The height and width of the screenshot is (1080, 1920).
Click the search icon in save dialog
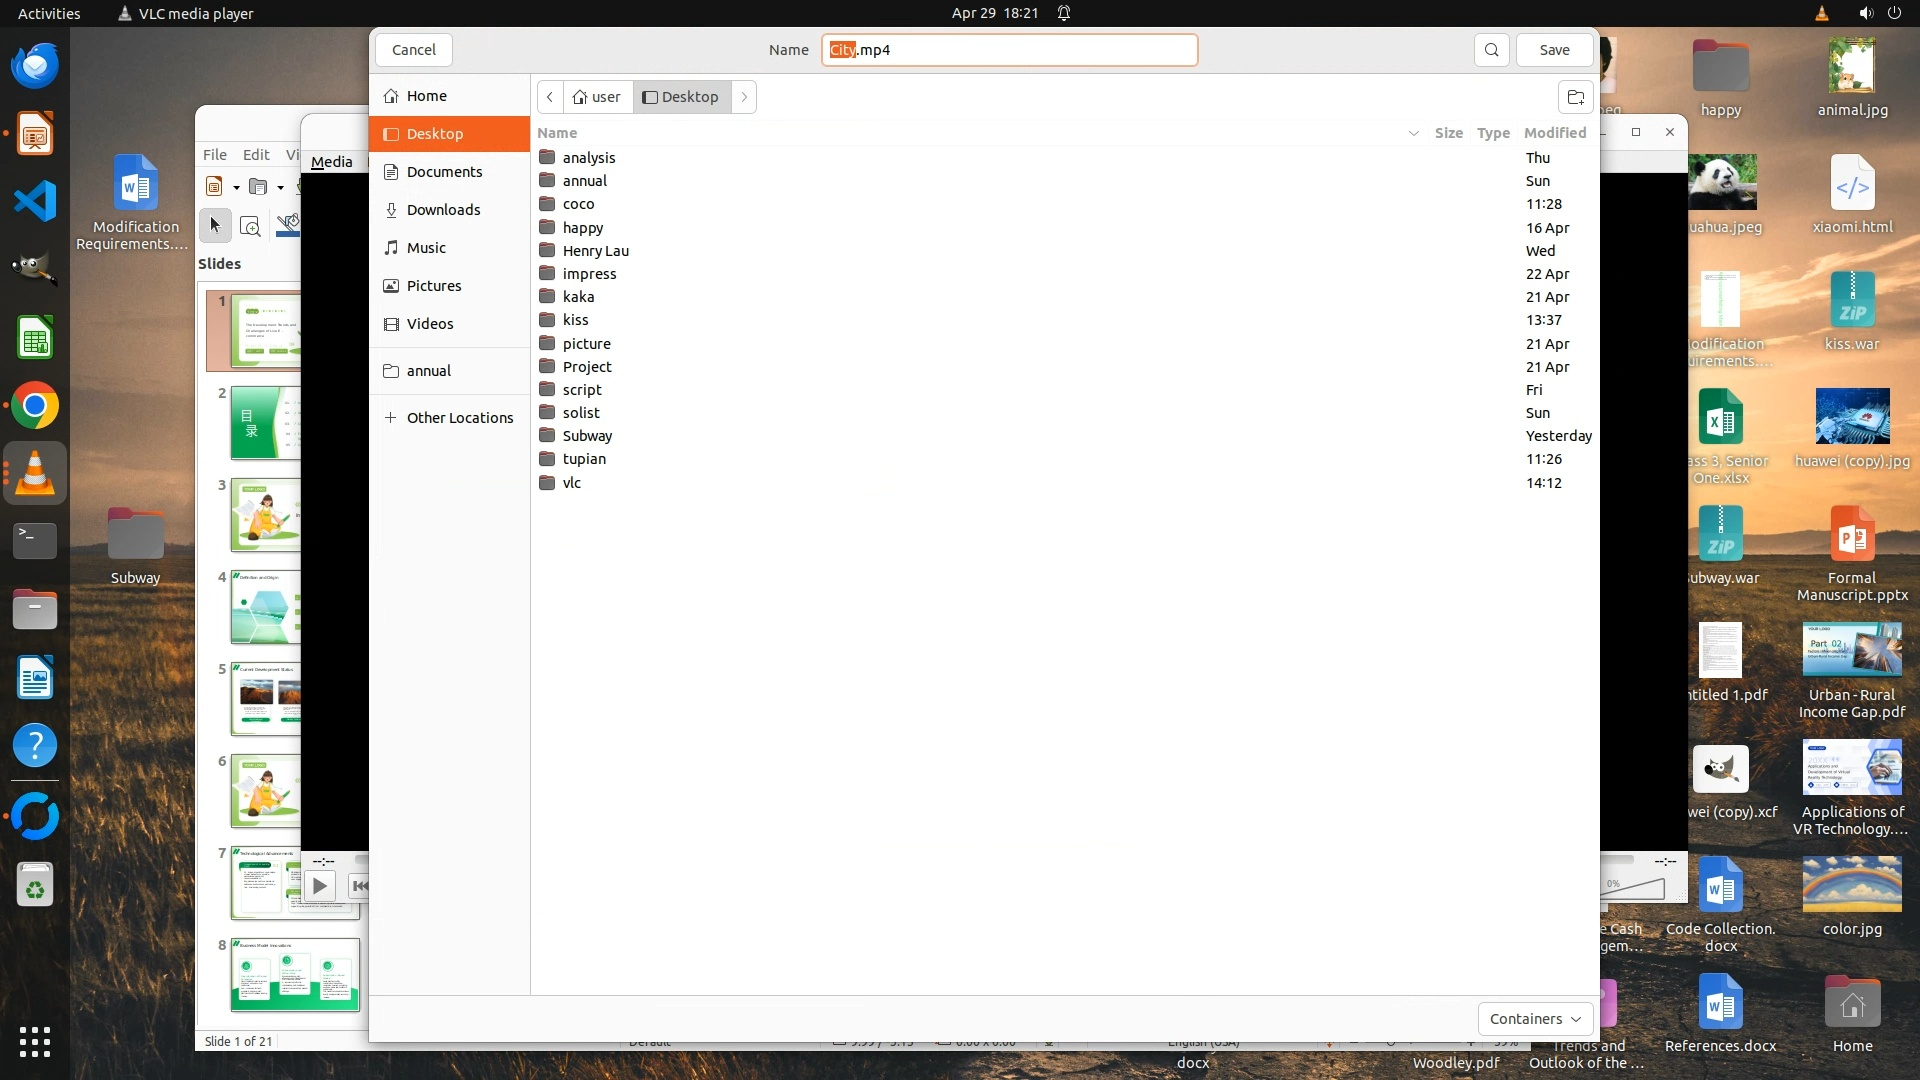pyautogui.click(x=1491, y=50)
